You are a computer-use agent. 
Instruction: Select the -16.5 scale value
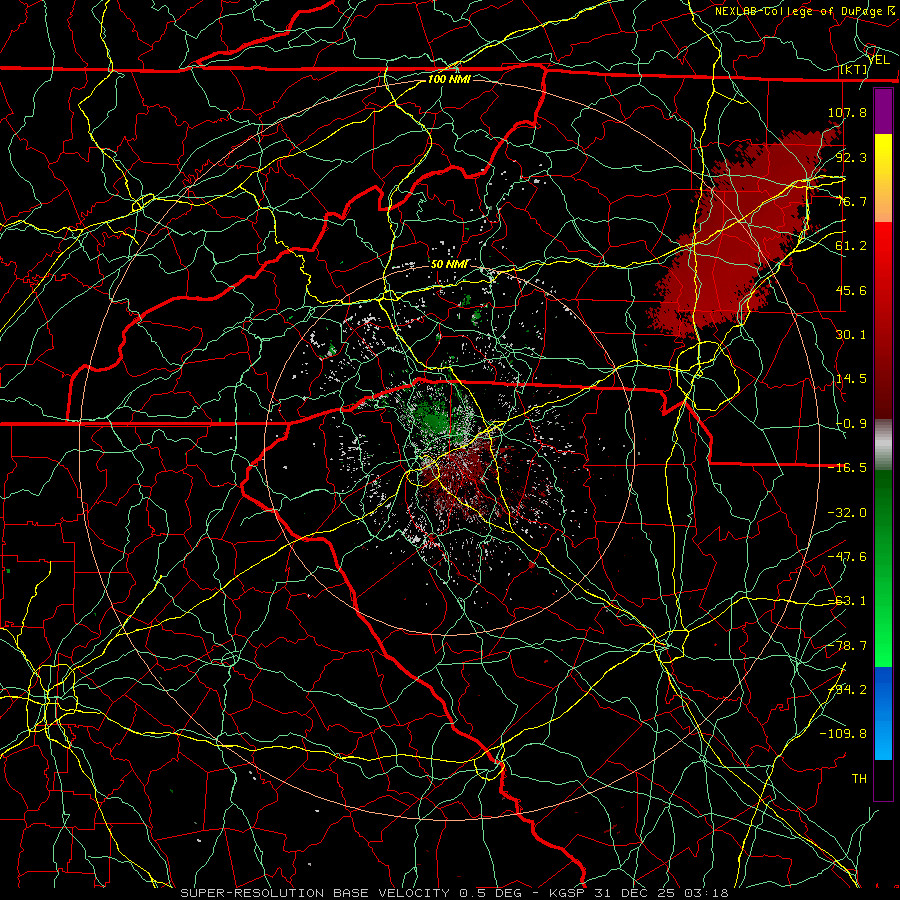(847, 468)
